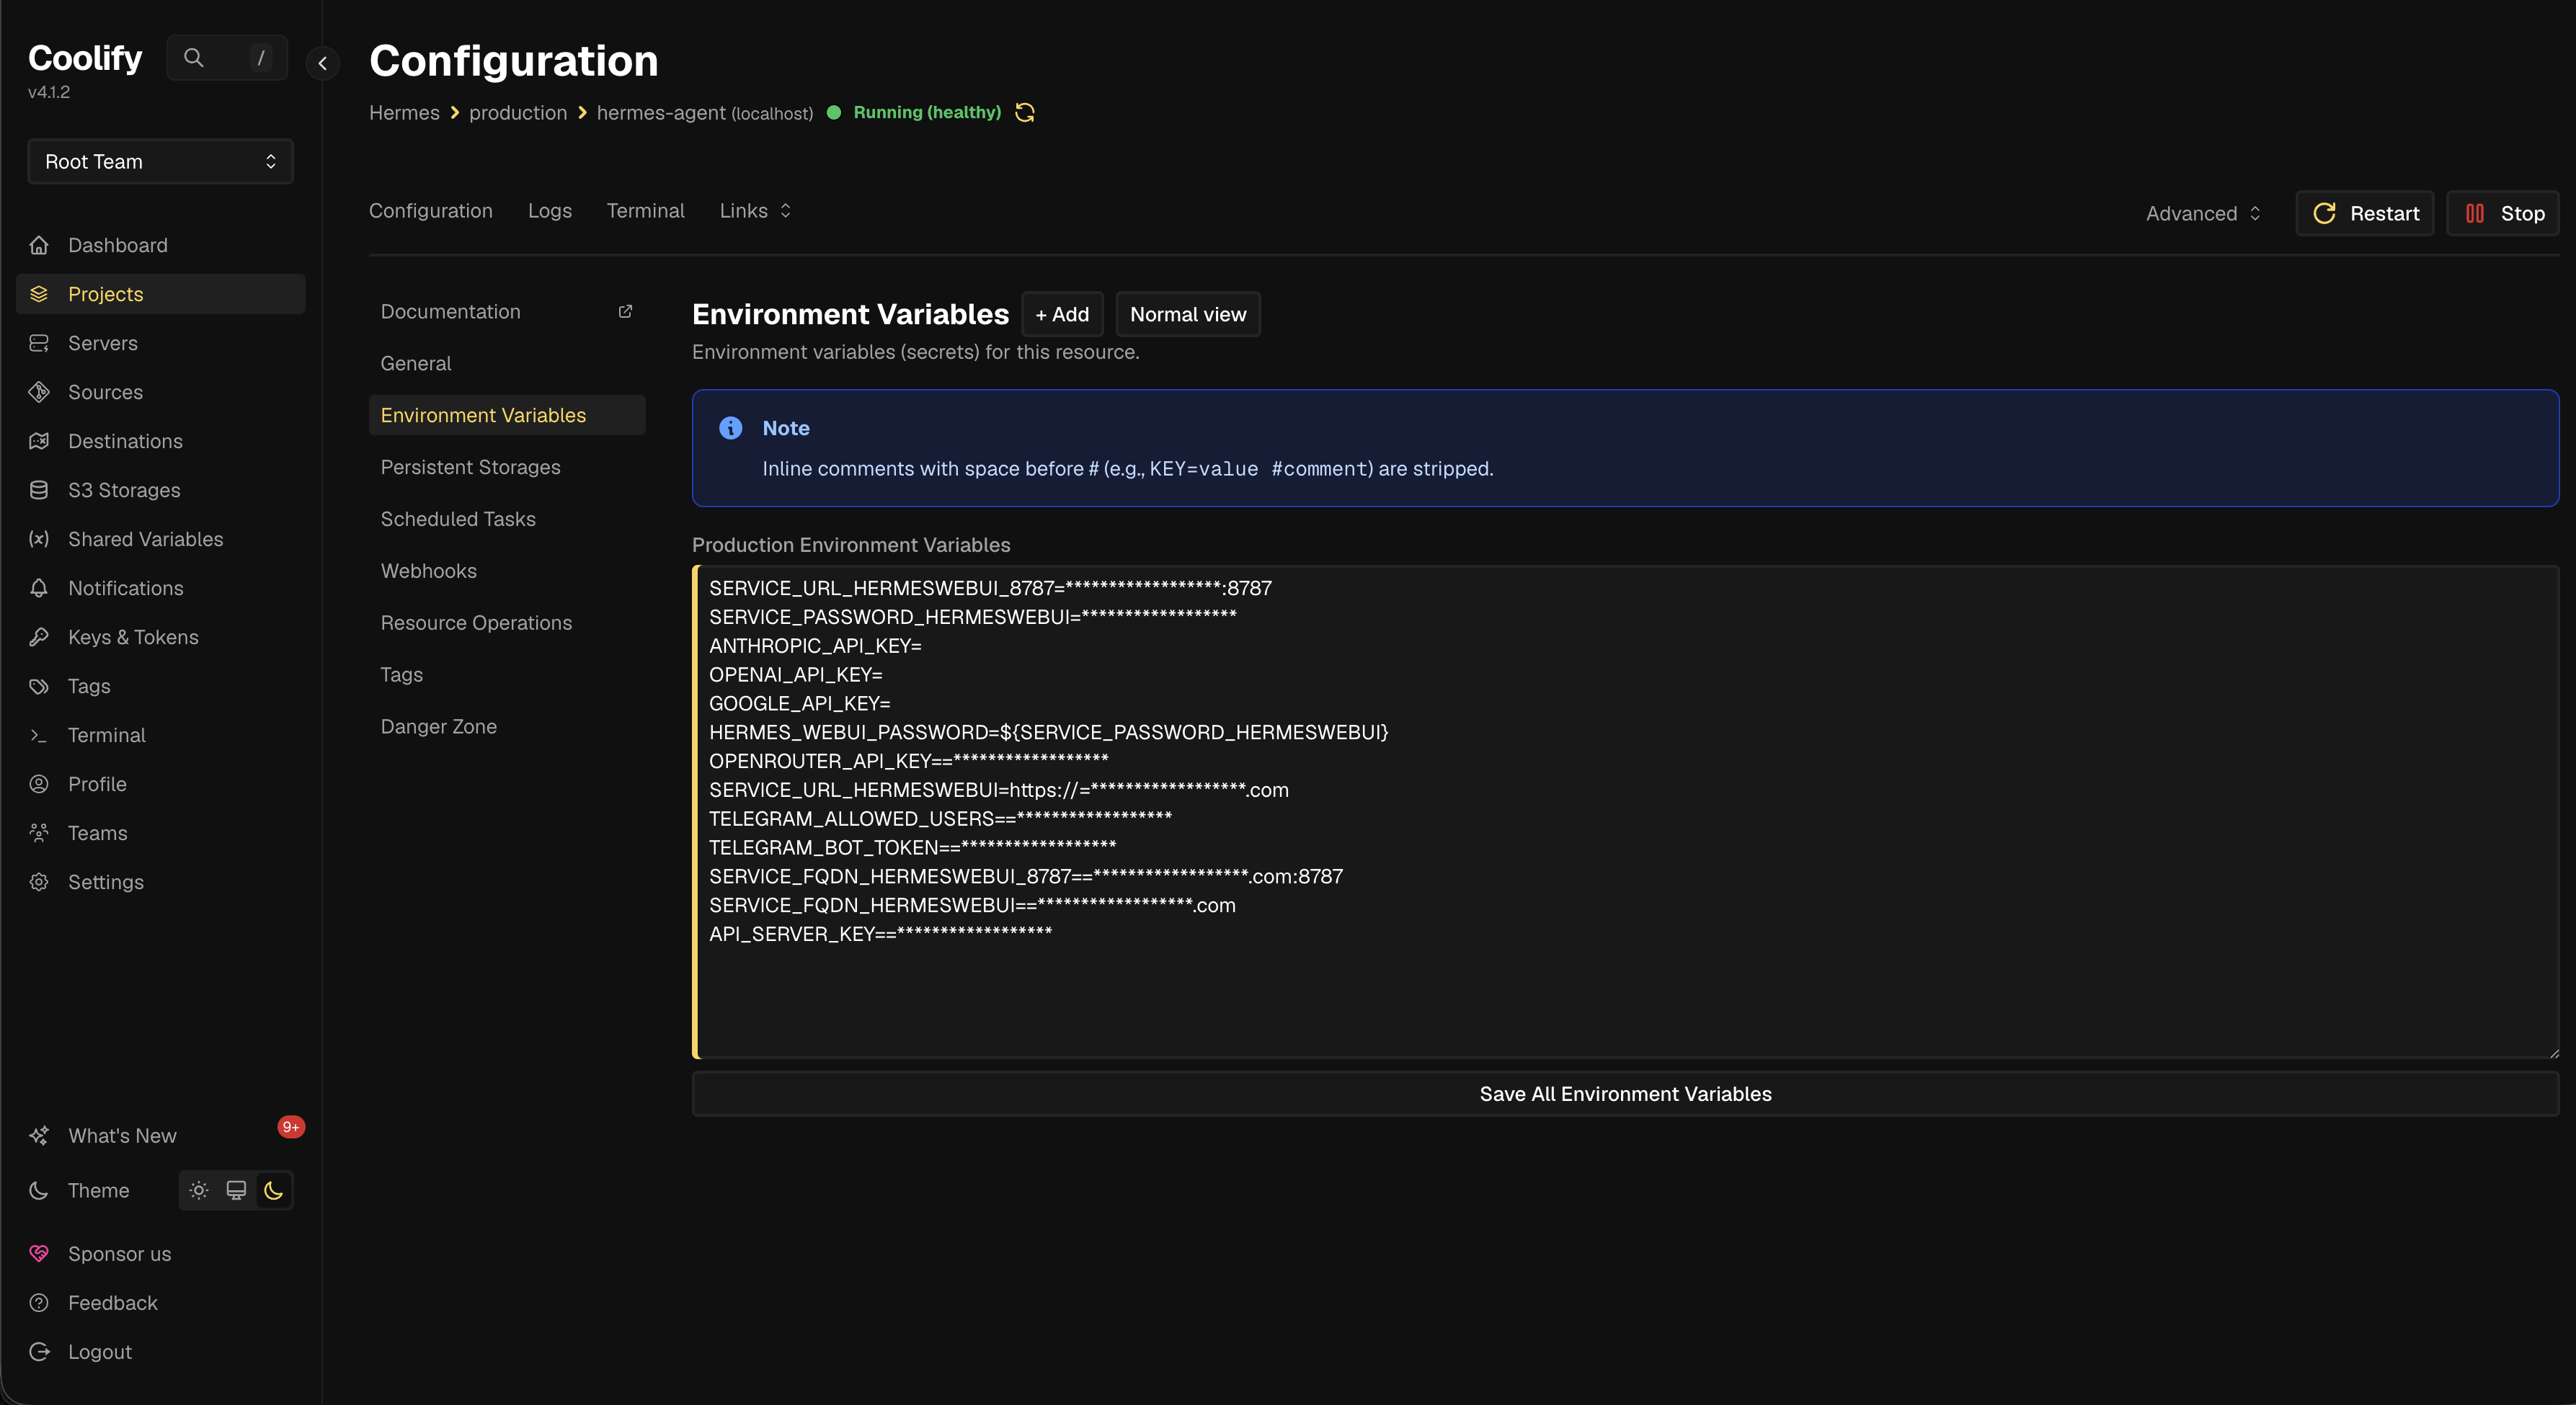
Task: Switch to the Configuration tab
Action: [431, 211]
